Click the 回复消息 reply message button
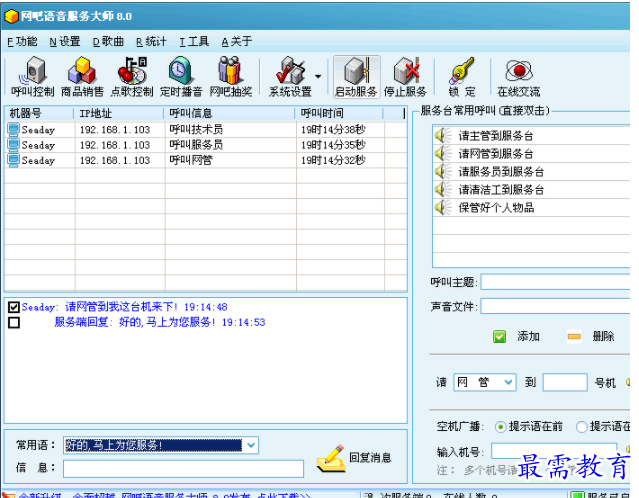The width and height of the screenshot is (639, 498). pos(354,458)
